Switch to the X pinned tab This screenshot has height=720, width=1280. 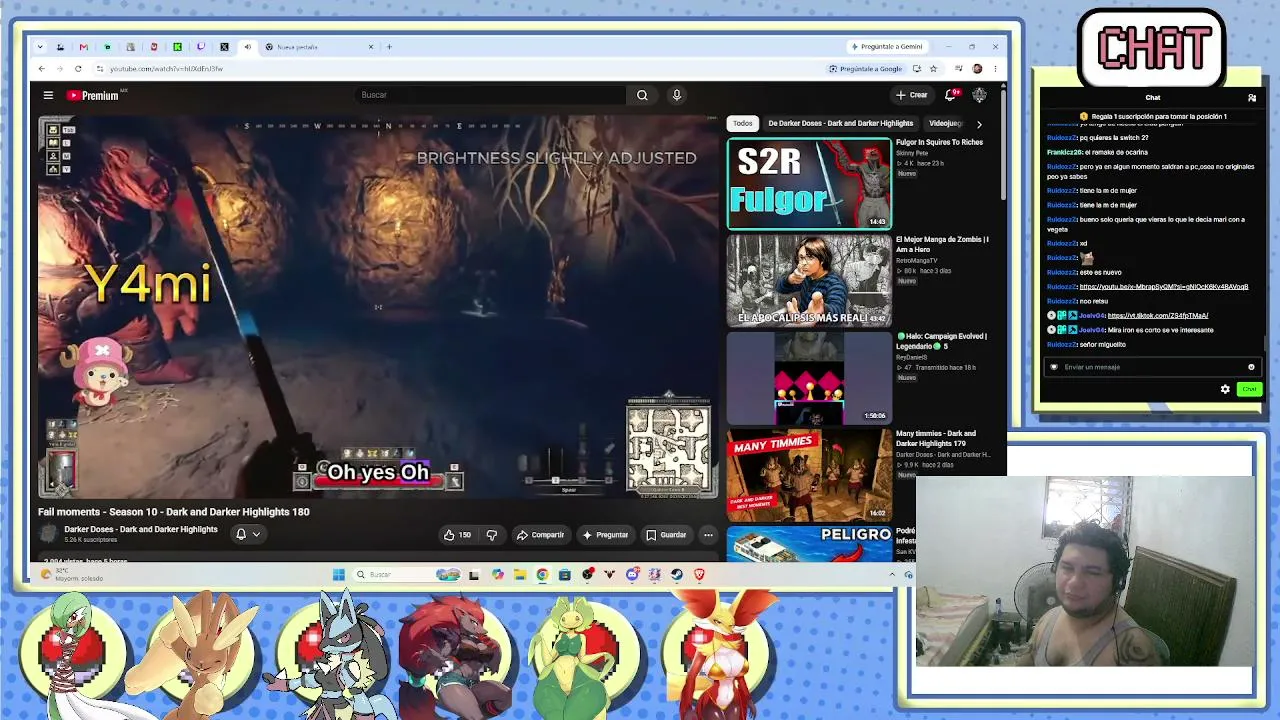pos(224,47)
